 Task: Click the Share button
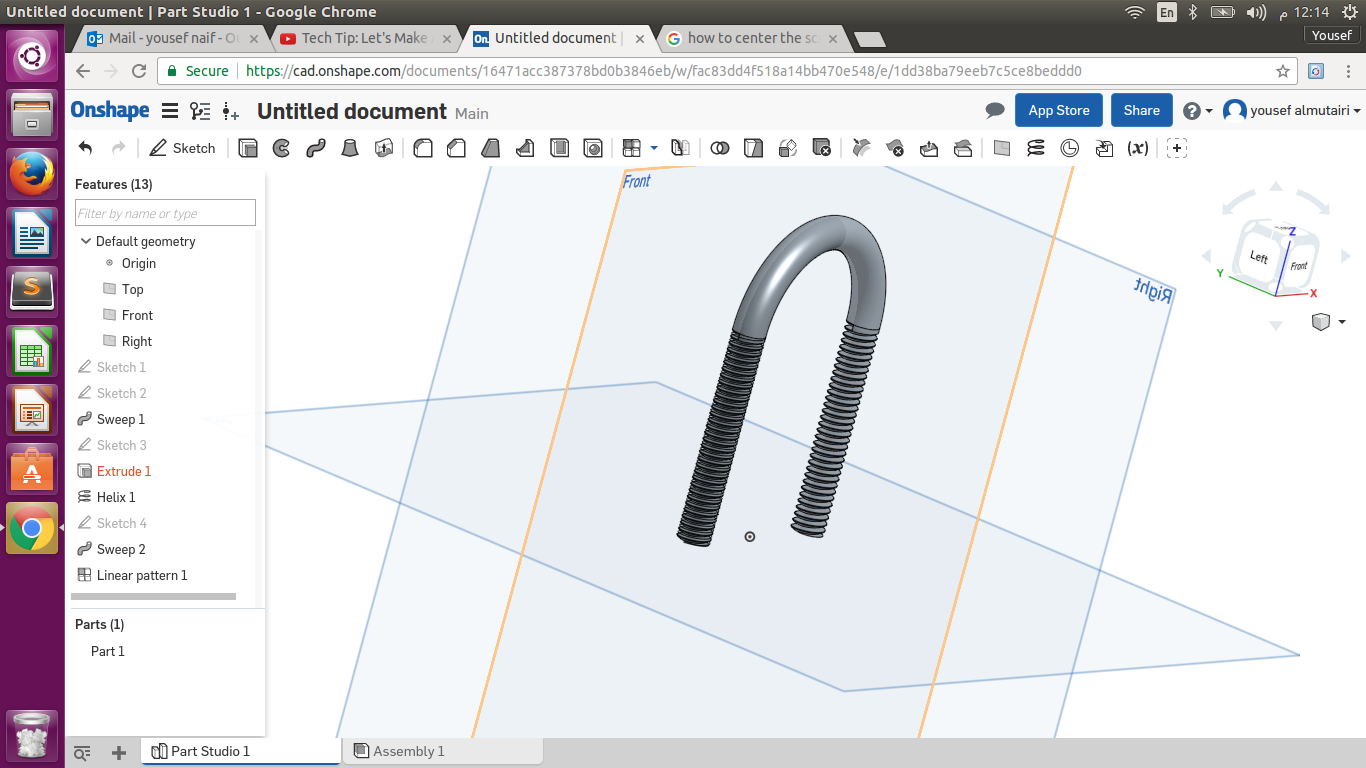pos(1142,110)
